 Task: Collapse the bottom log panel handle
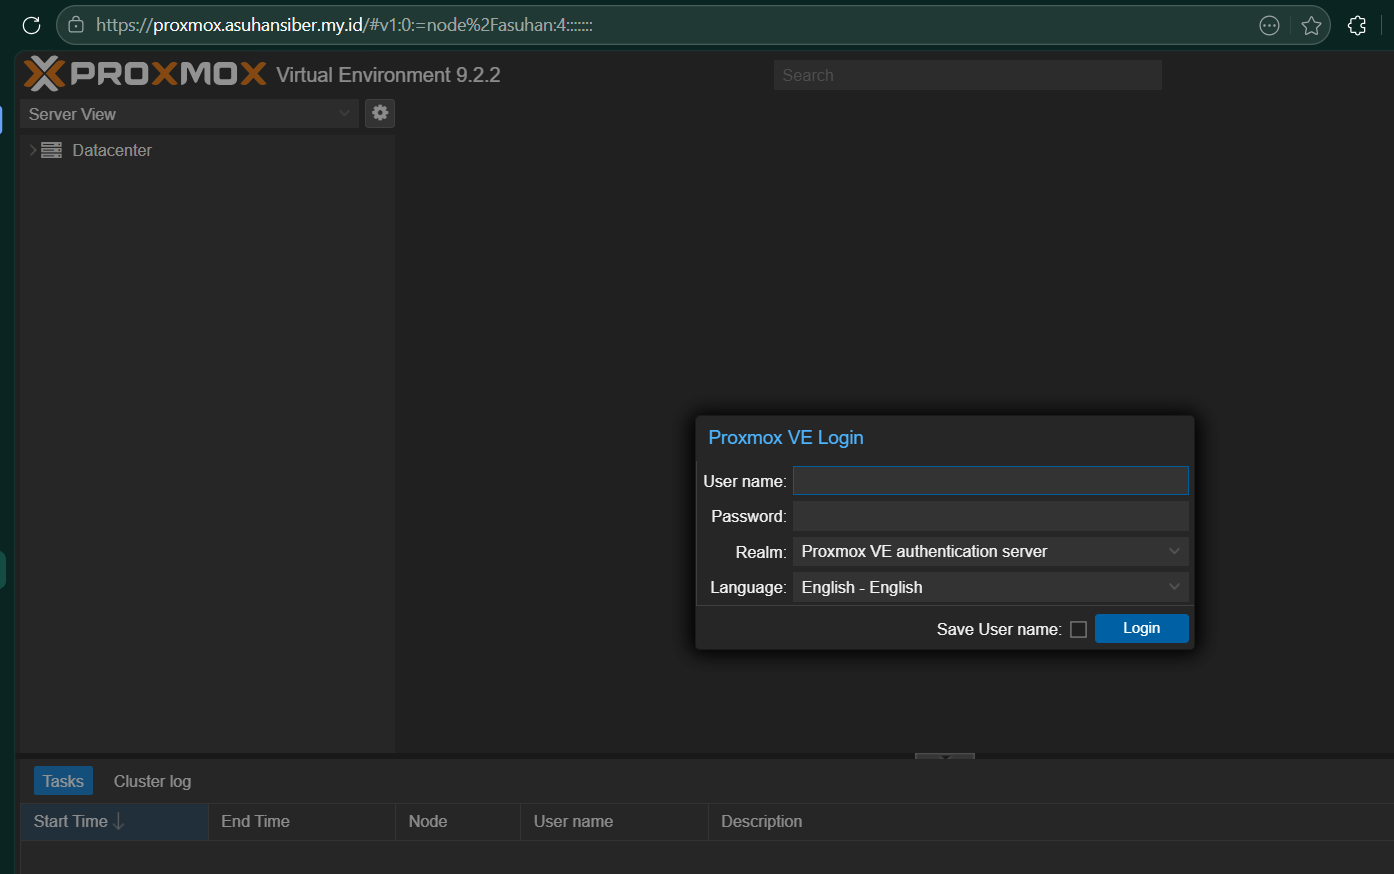pos(944,756)
